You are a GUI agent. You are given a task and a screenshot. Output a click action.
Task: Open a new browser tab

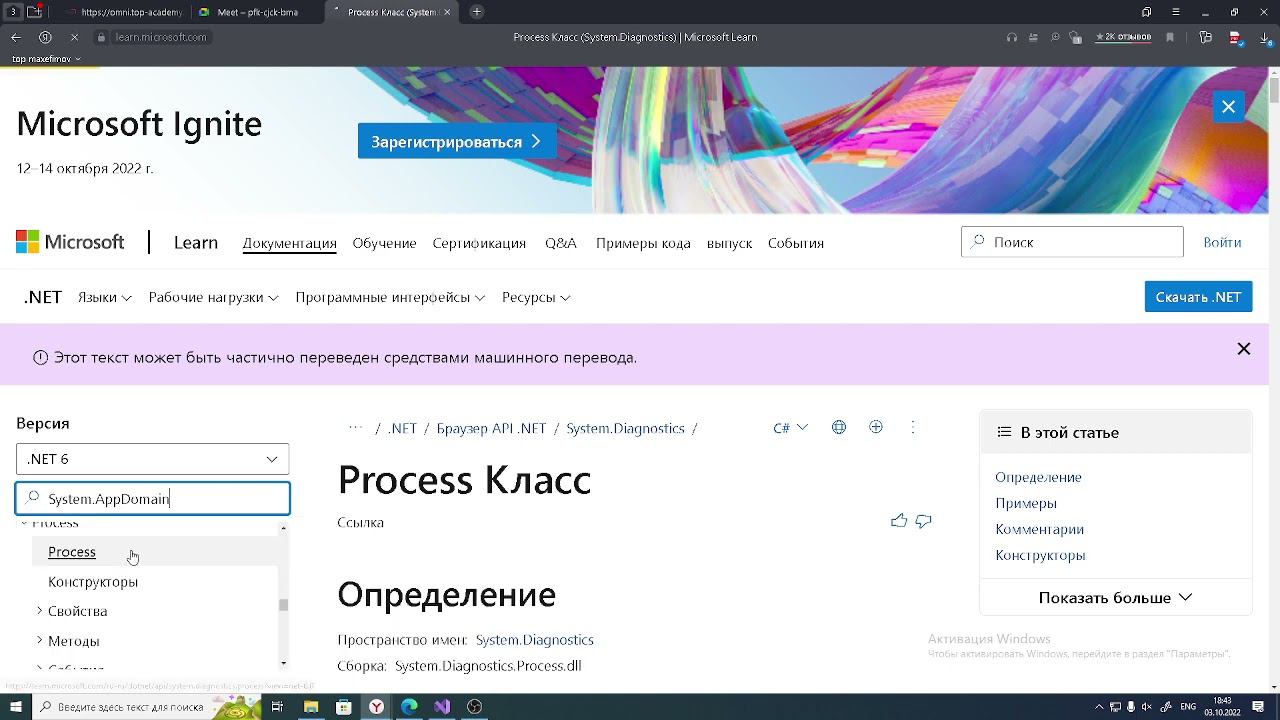(x=477, y=12)
